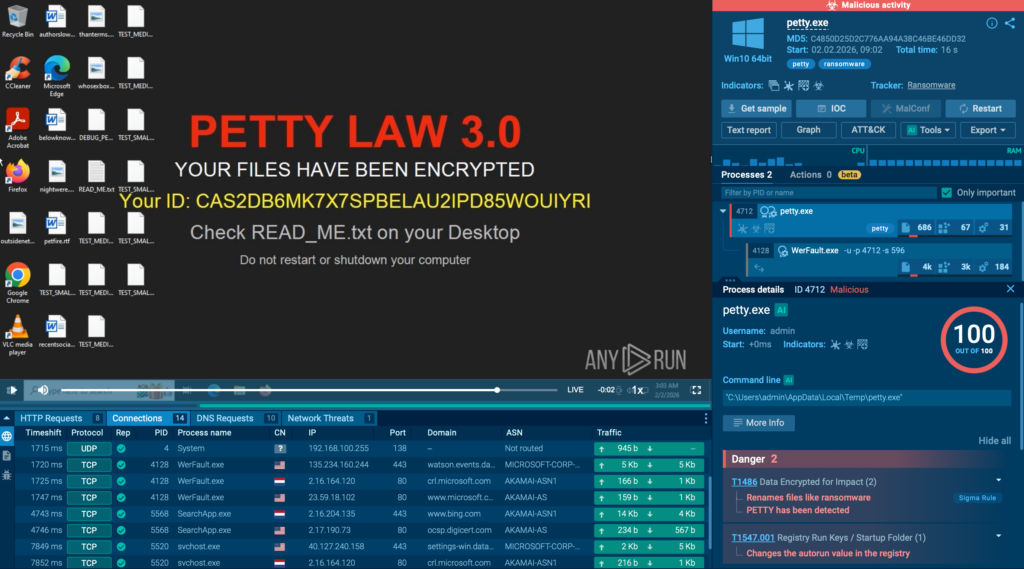Switch to Connections tab
Image resolution: width=1024 pixels, height=569 pixels.
pos(148,418)
